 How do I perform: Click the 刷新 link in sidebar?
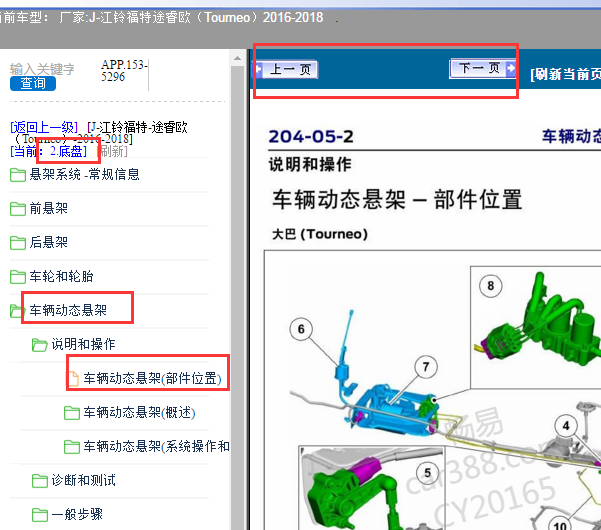pos(112,151)
